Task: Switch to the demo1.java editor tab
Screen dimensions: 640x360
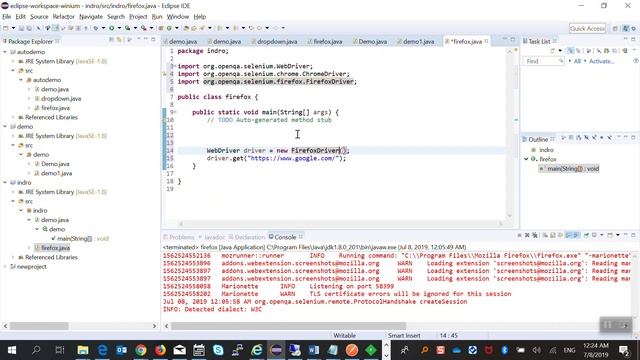Action: [416, 42]
